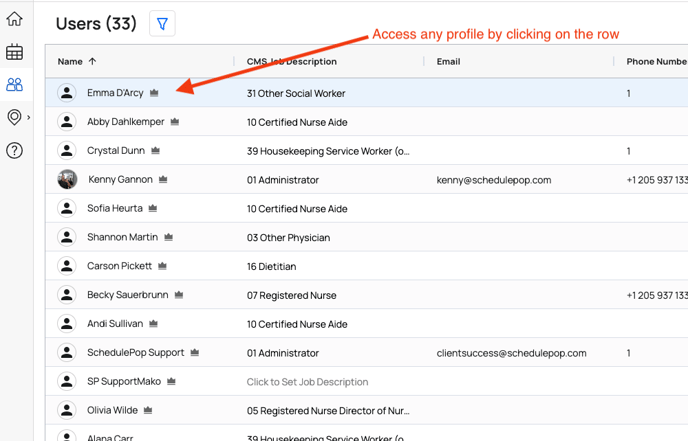The image size is (688, 441).
Task: Click crown icon beside Andi Sullivan
Action: coord(153,324)
